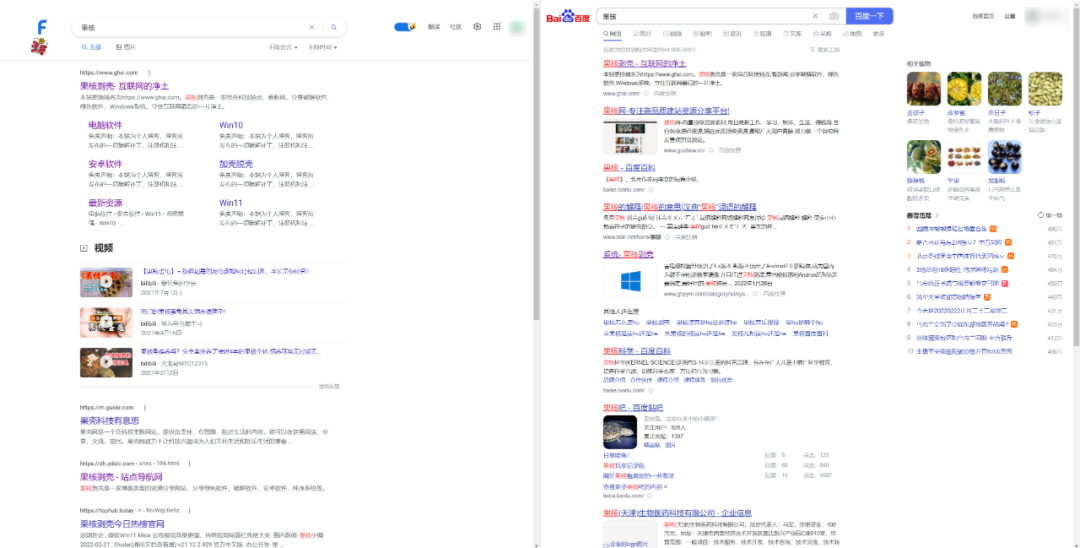Select the 资讯 tab in Baidu
The width and height of the screenshot is (1080, 548).
pos(732,33)
